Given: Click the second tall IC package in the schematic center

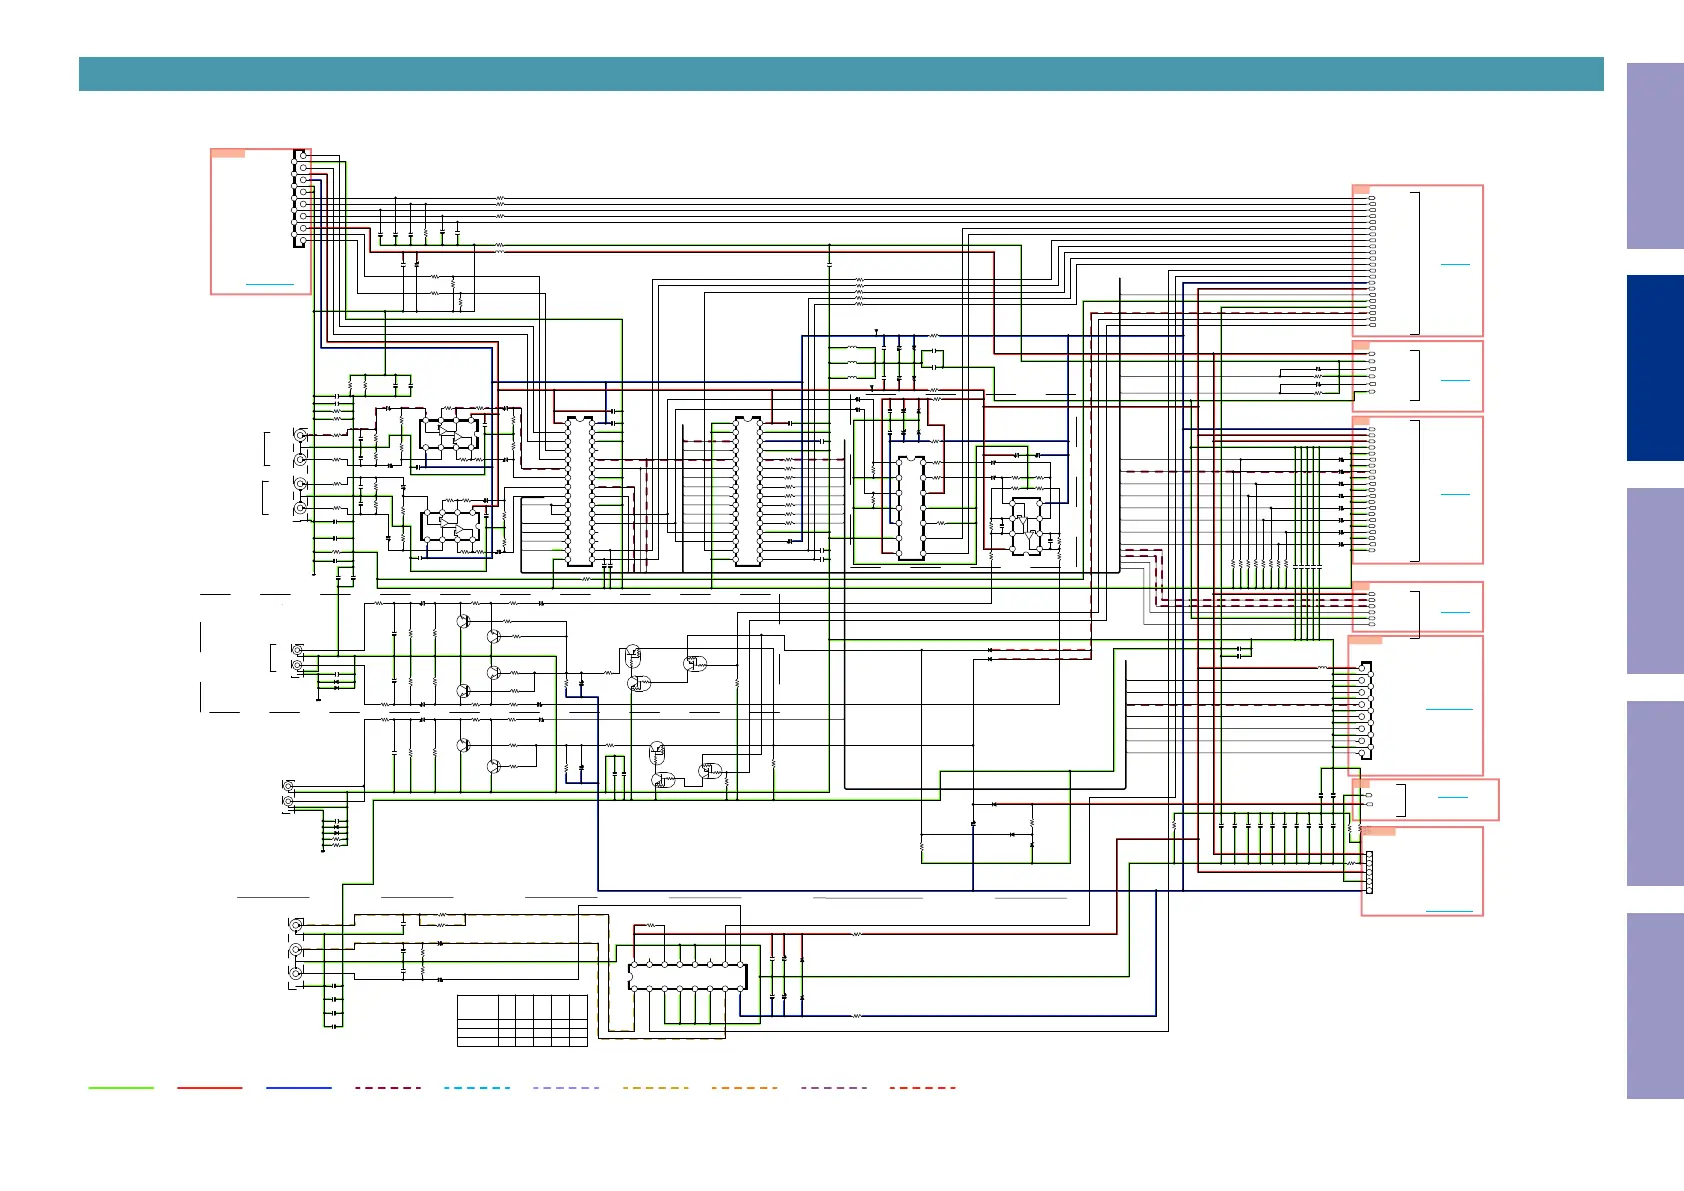Looking at the screenshot, I should click(748, 491).
